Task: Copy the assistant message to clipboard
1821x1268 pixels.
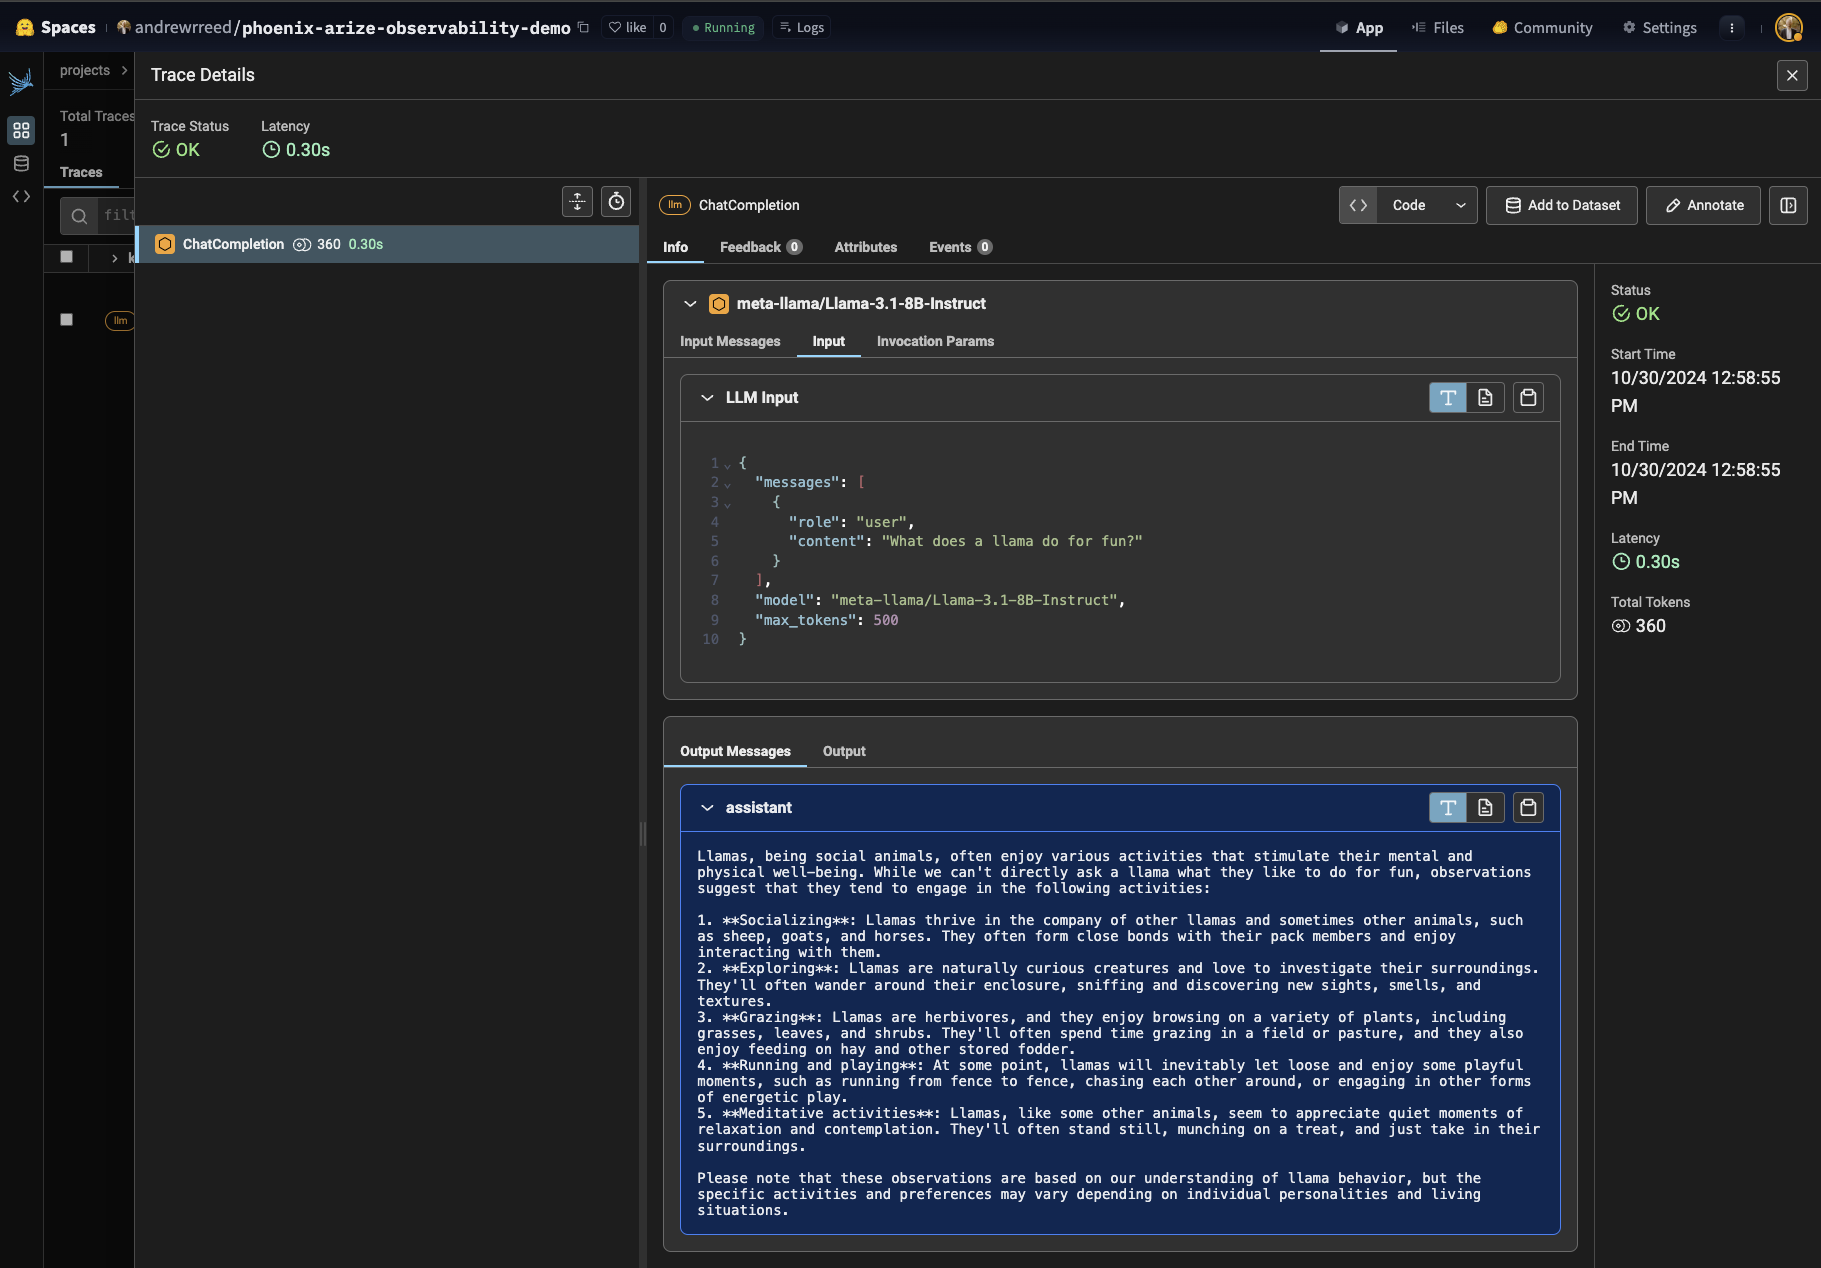Action: coord(1528,808)
